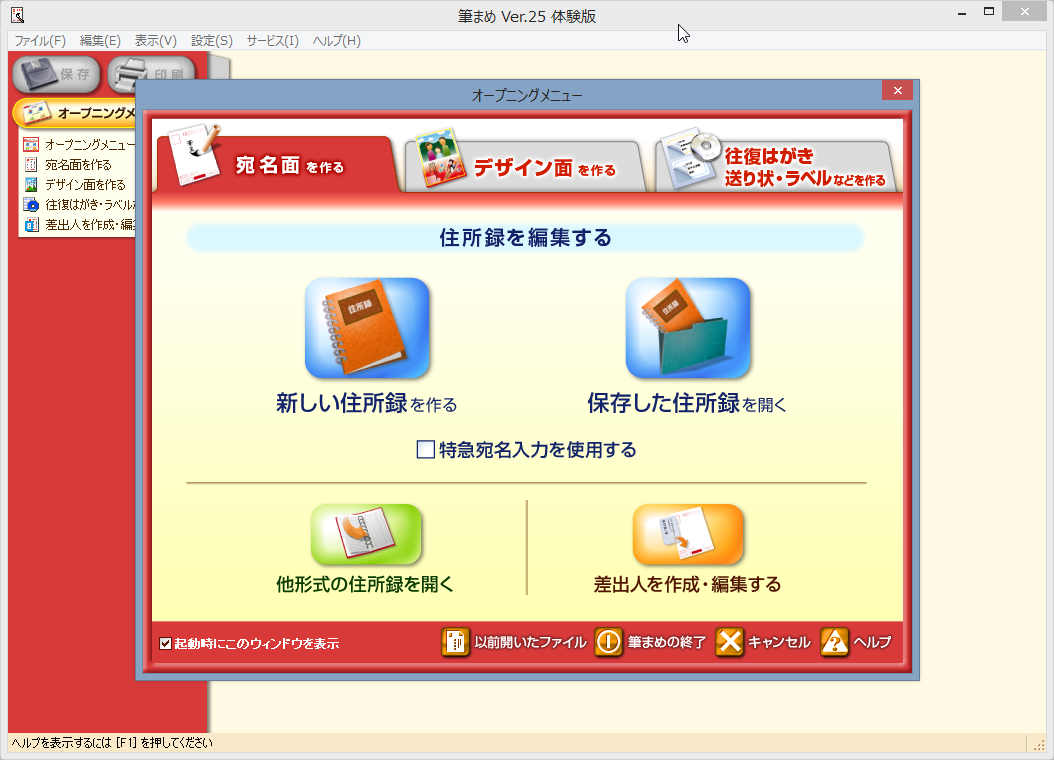This screenshot has height=760, width=1054.
Task: Click the 保存した住所録 folder icon
Action: point(687,328)
